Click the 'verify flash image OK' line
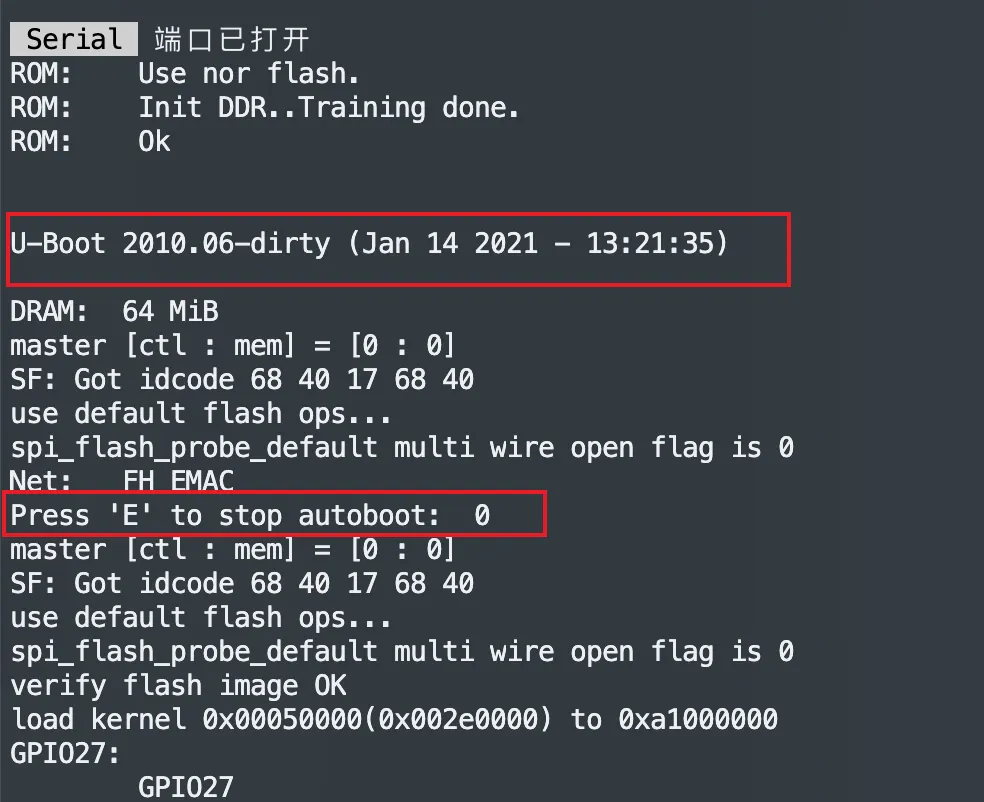The height and width of the screenshot is (802, 984). 178,686
